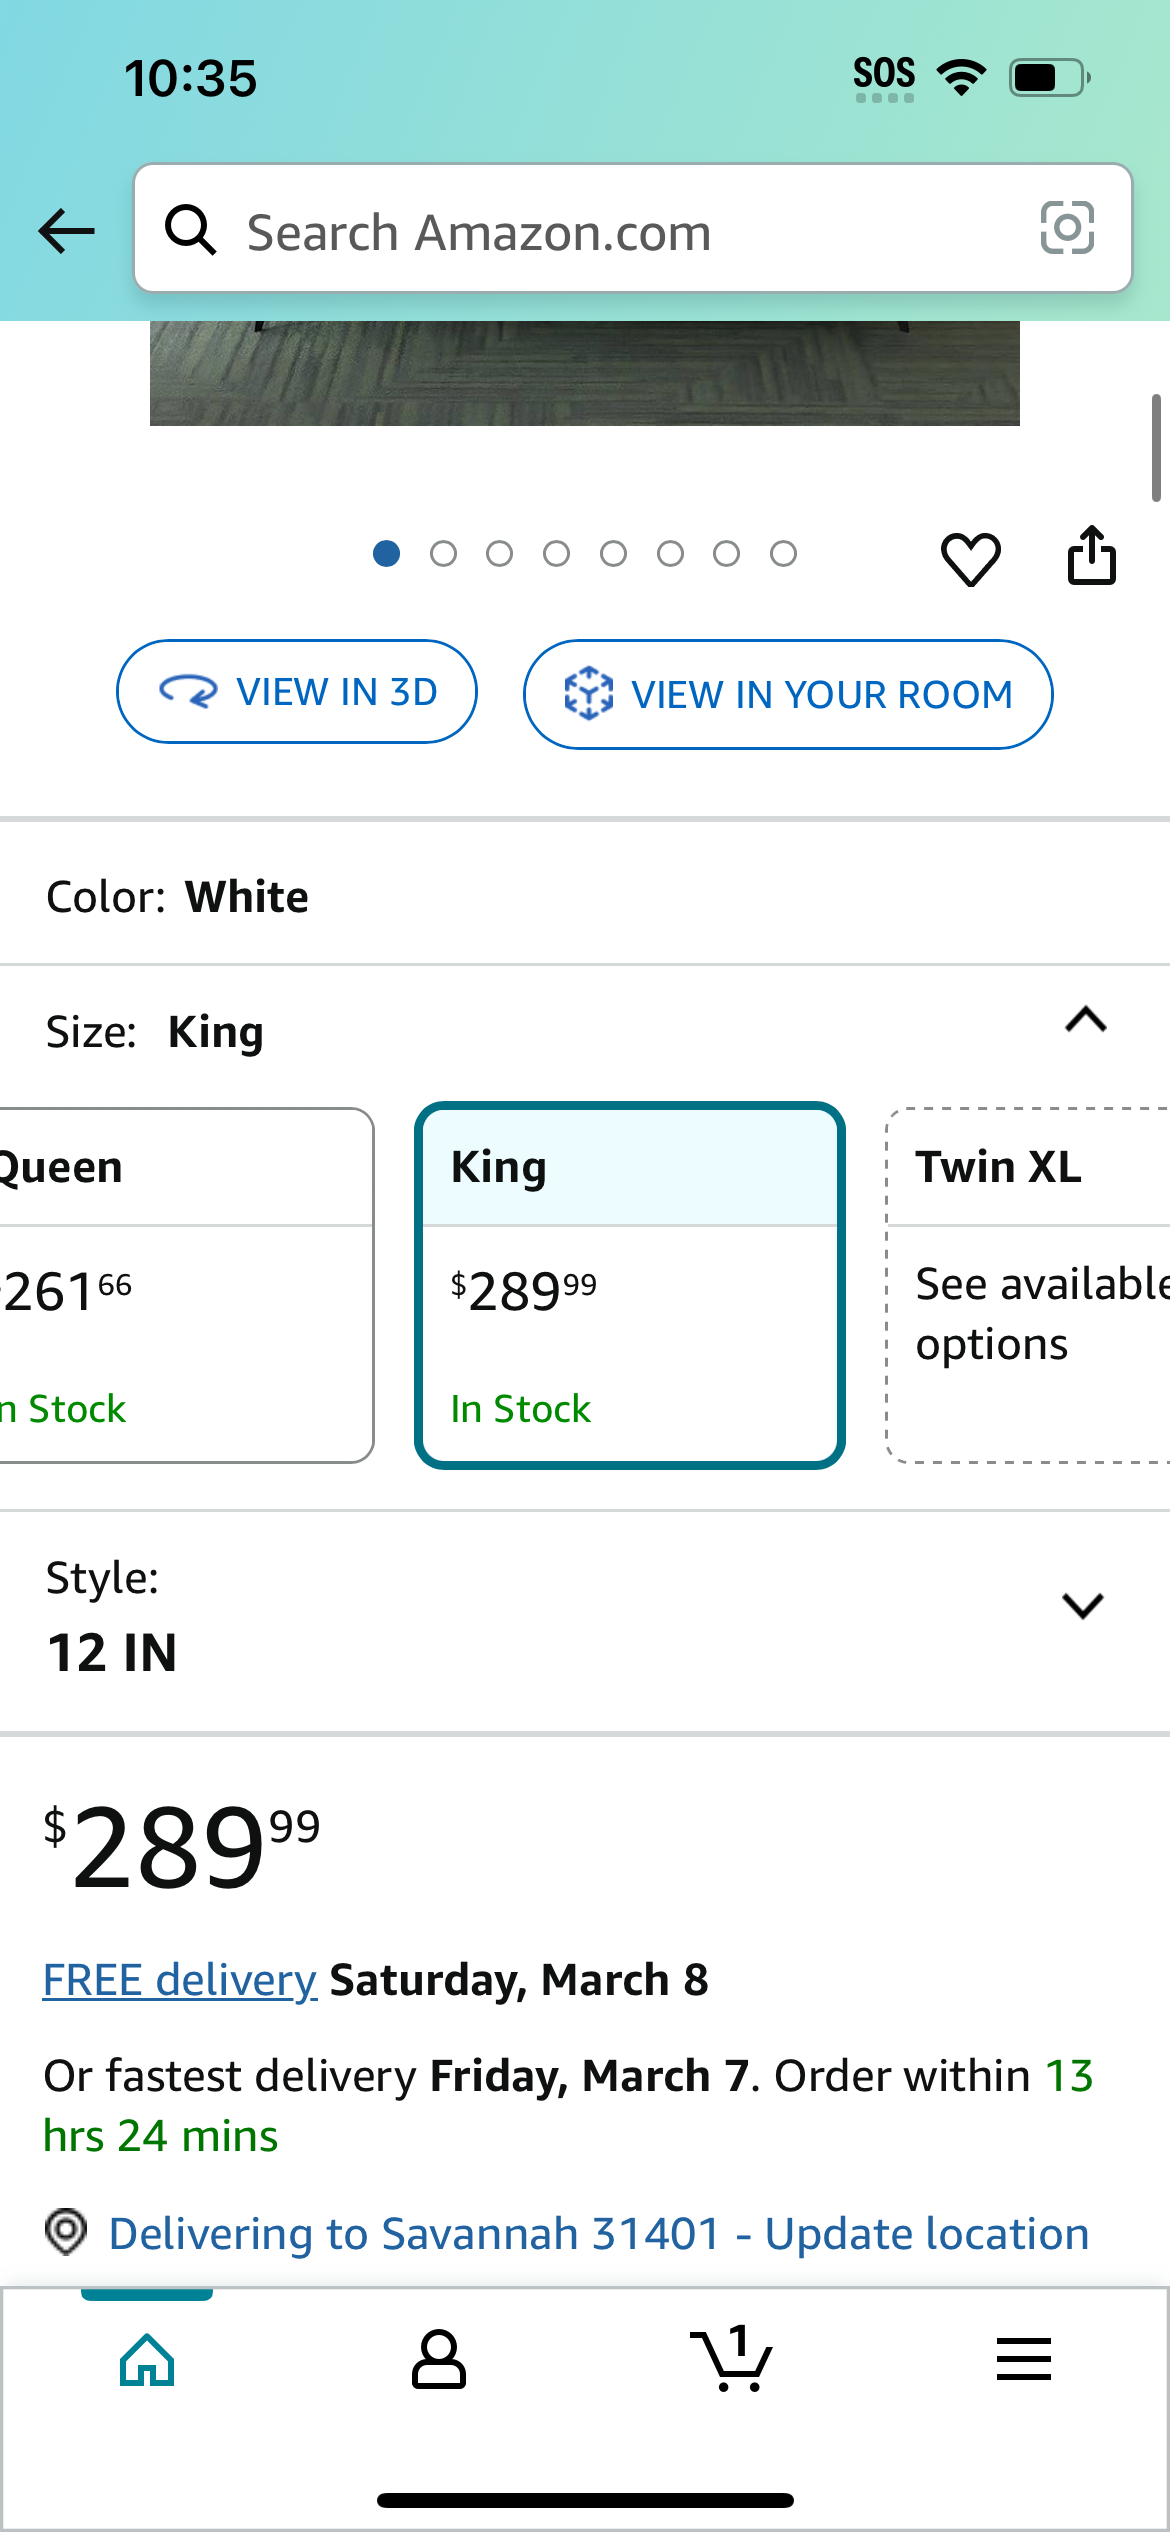
Task: Open the FREE delivery link
Action: point(180,1980)
